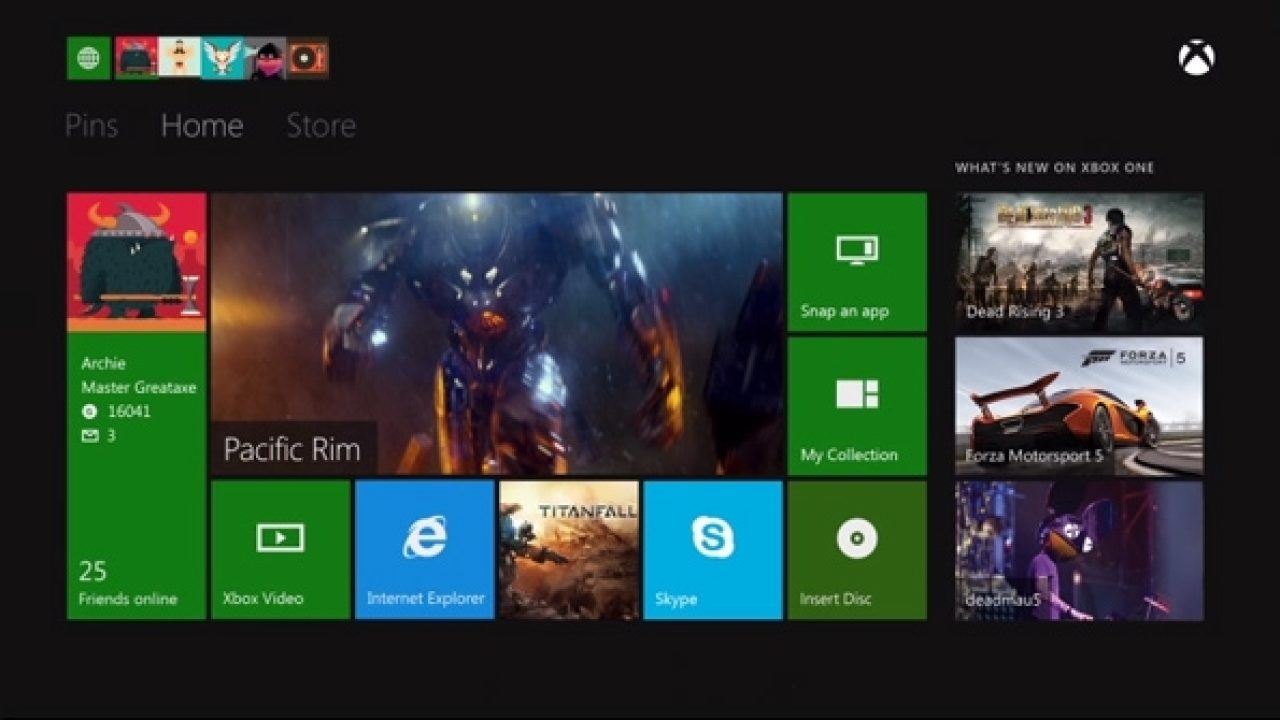Click the Insert Disc tile
Image resolution: width=1280 pixels, height=720 pixels.
click(x=857, y=550)
